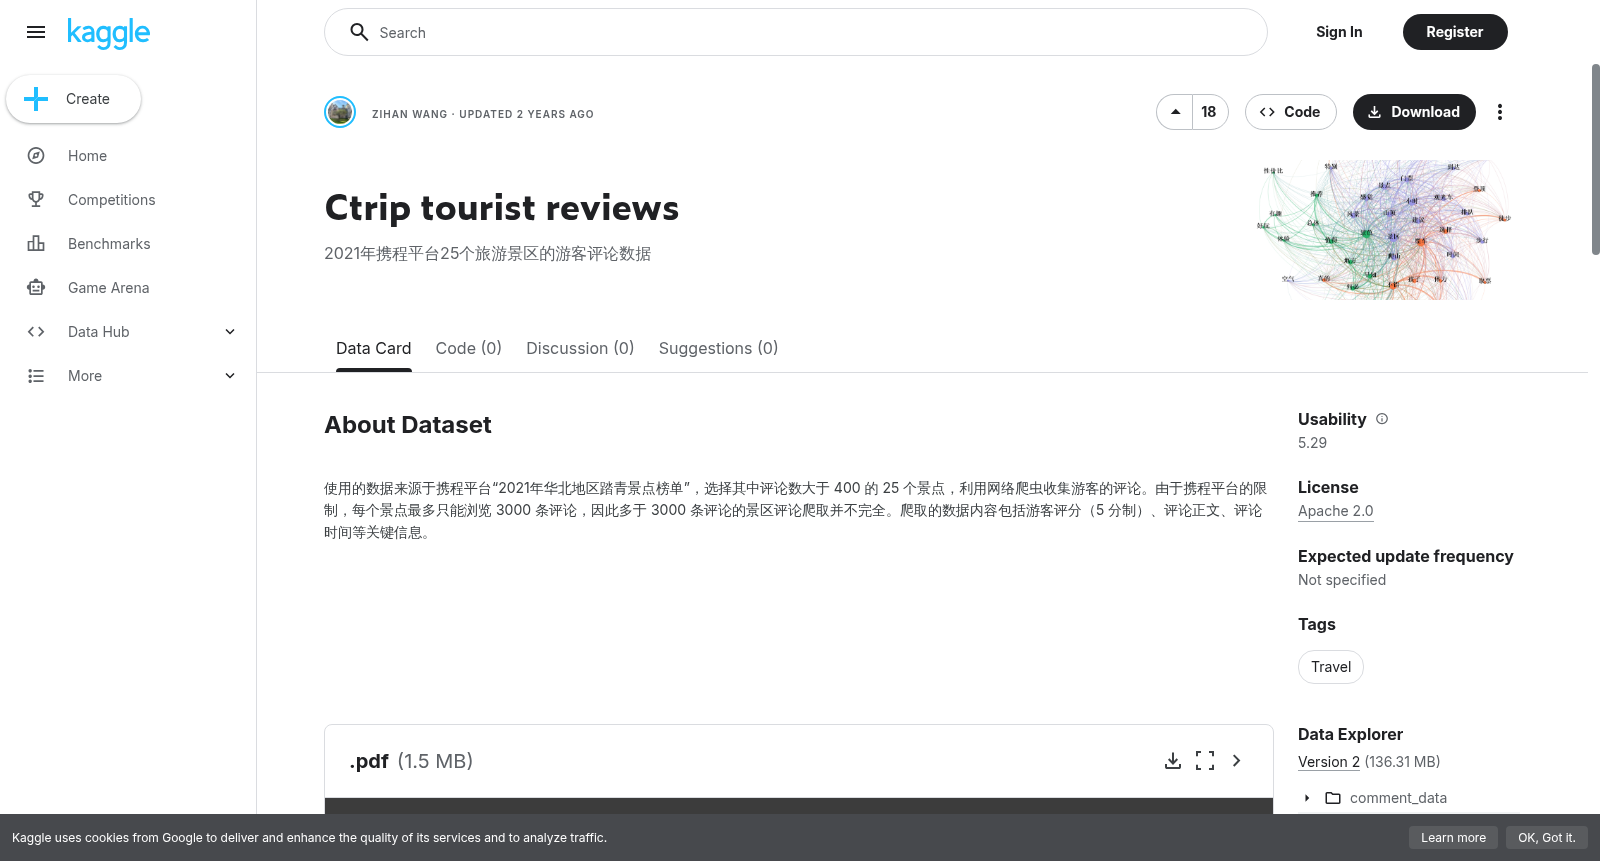Select the Data Card tab
The width and height of the screenshot is (1600, 861).
coord(374,348)
